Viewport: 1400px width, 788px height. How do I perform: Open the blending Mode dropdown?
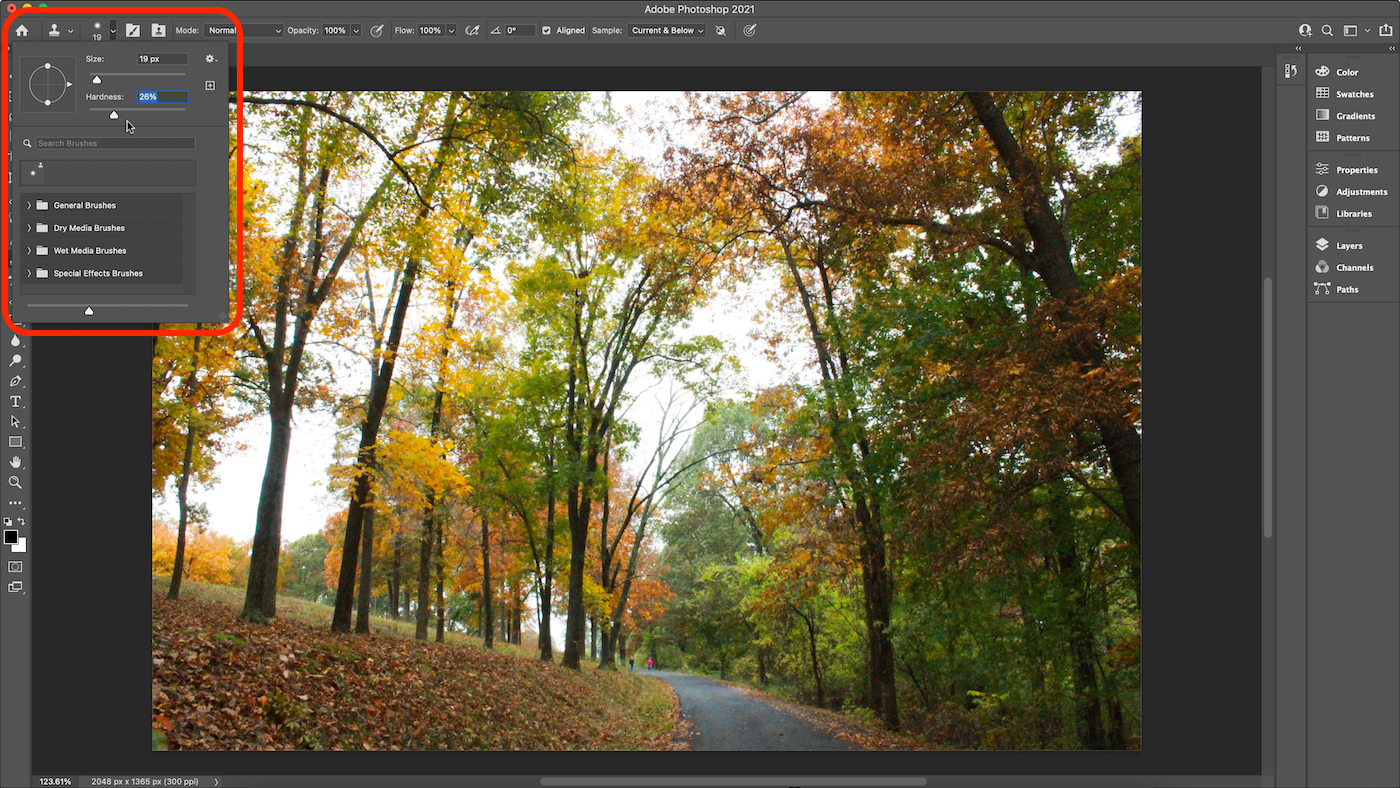tap(244, 31)
